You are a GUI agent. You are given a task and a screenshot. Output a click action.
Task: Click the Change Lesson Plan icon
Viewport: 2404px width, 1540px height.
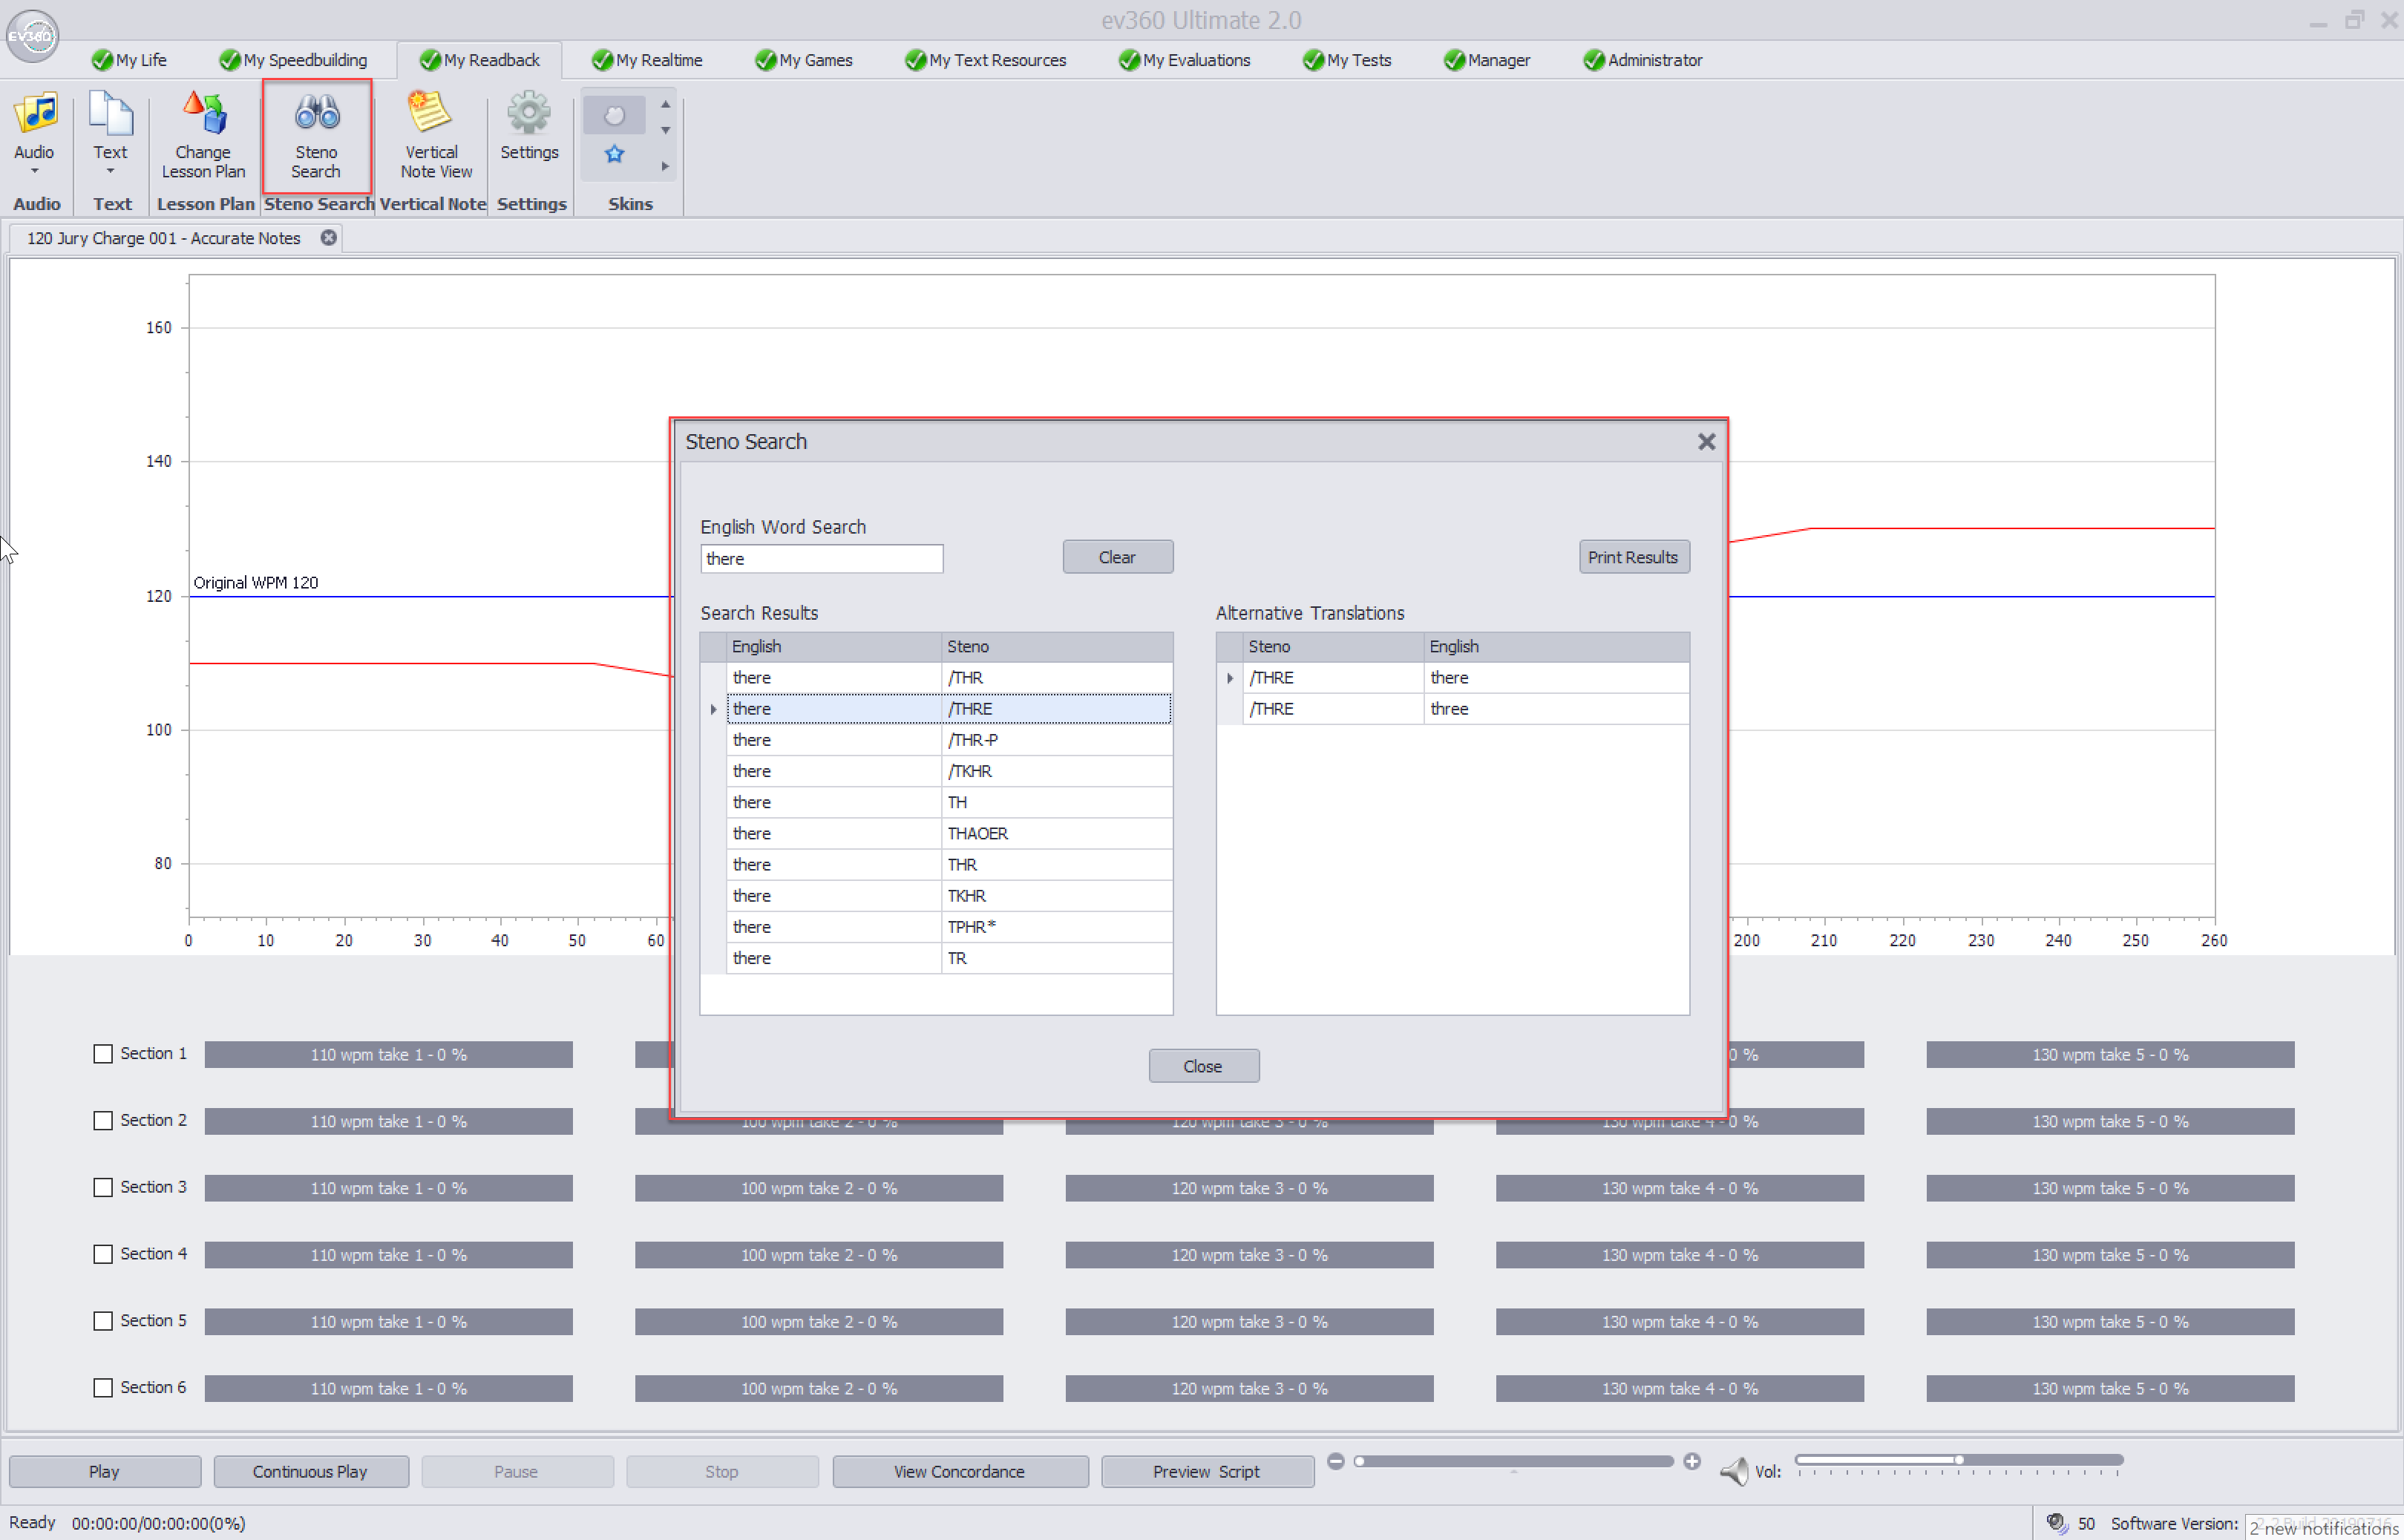point(205,113)
